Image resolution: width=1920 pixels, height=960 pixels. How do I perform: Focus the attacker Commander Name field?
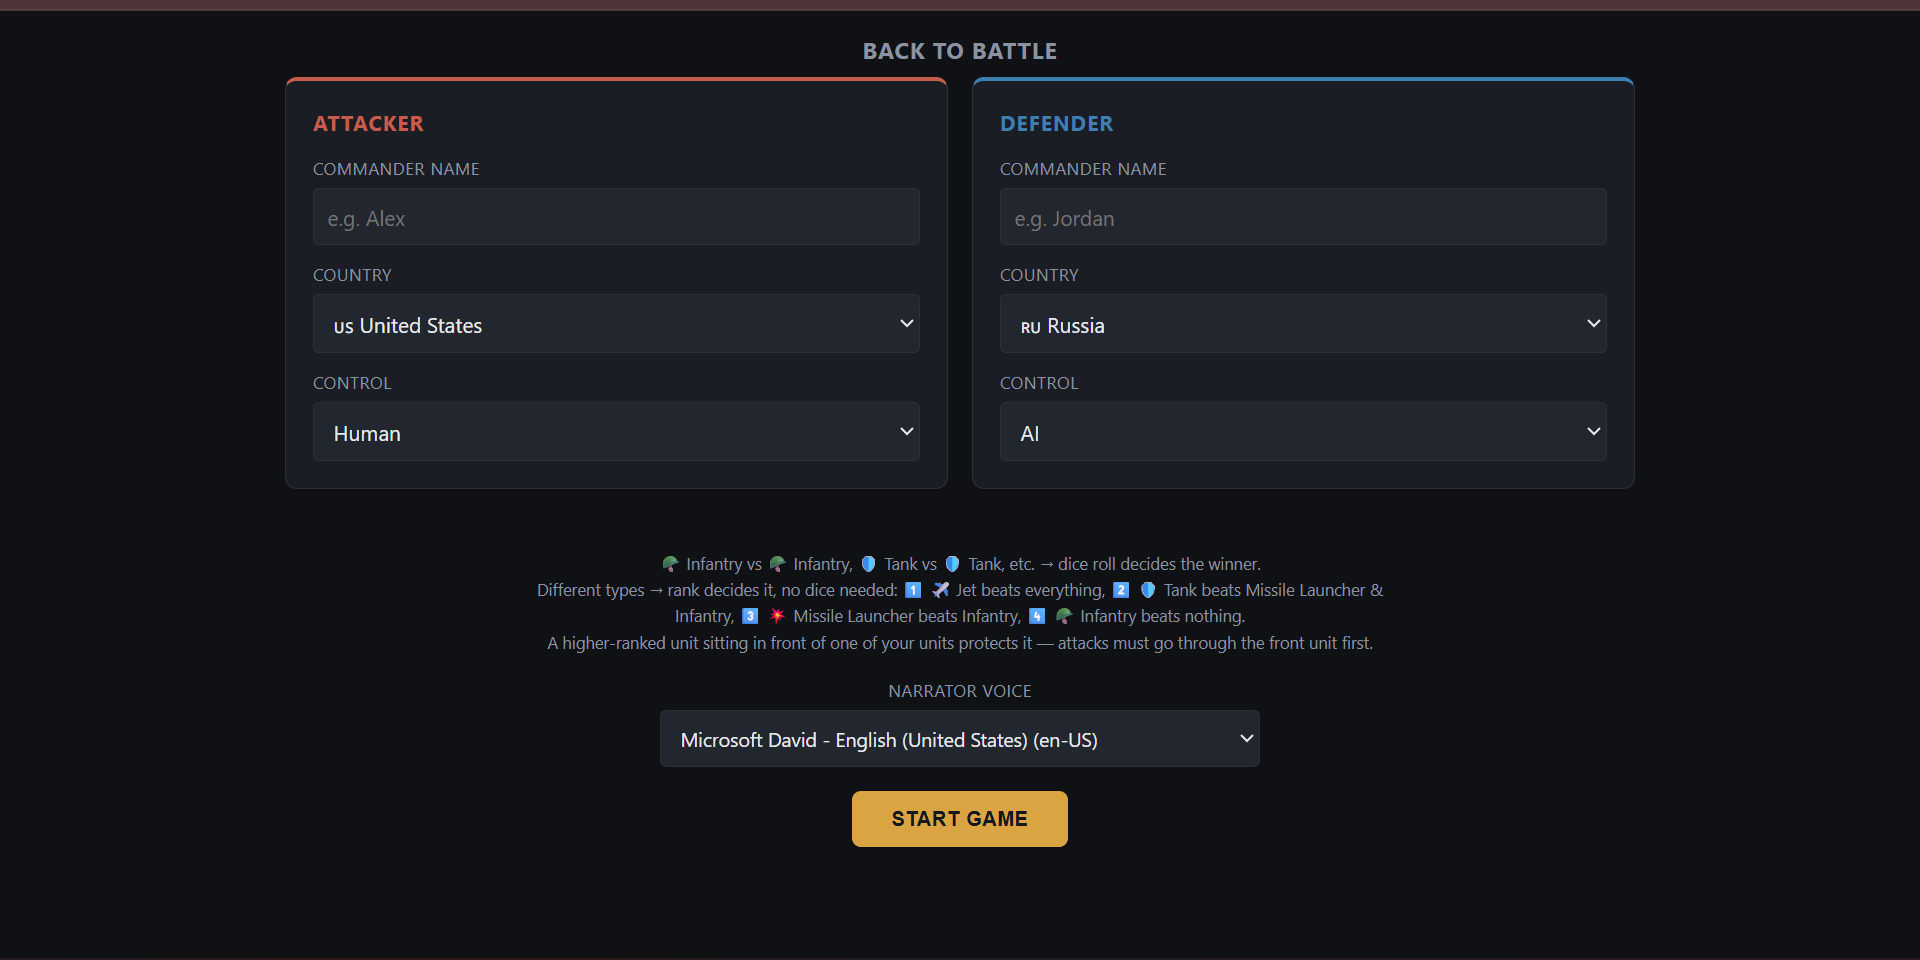coord(616,217)
